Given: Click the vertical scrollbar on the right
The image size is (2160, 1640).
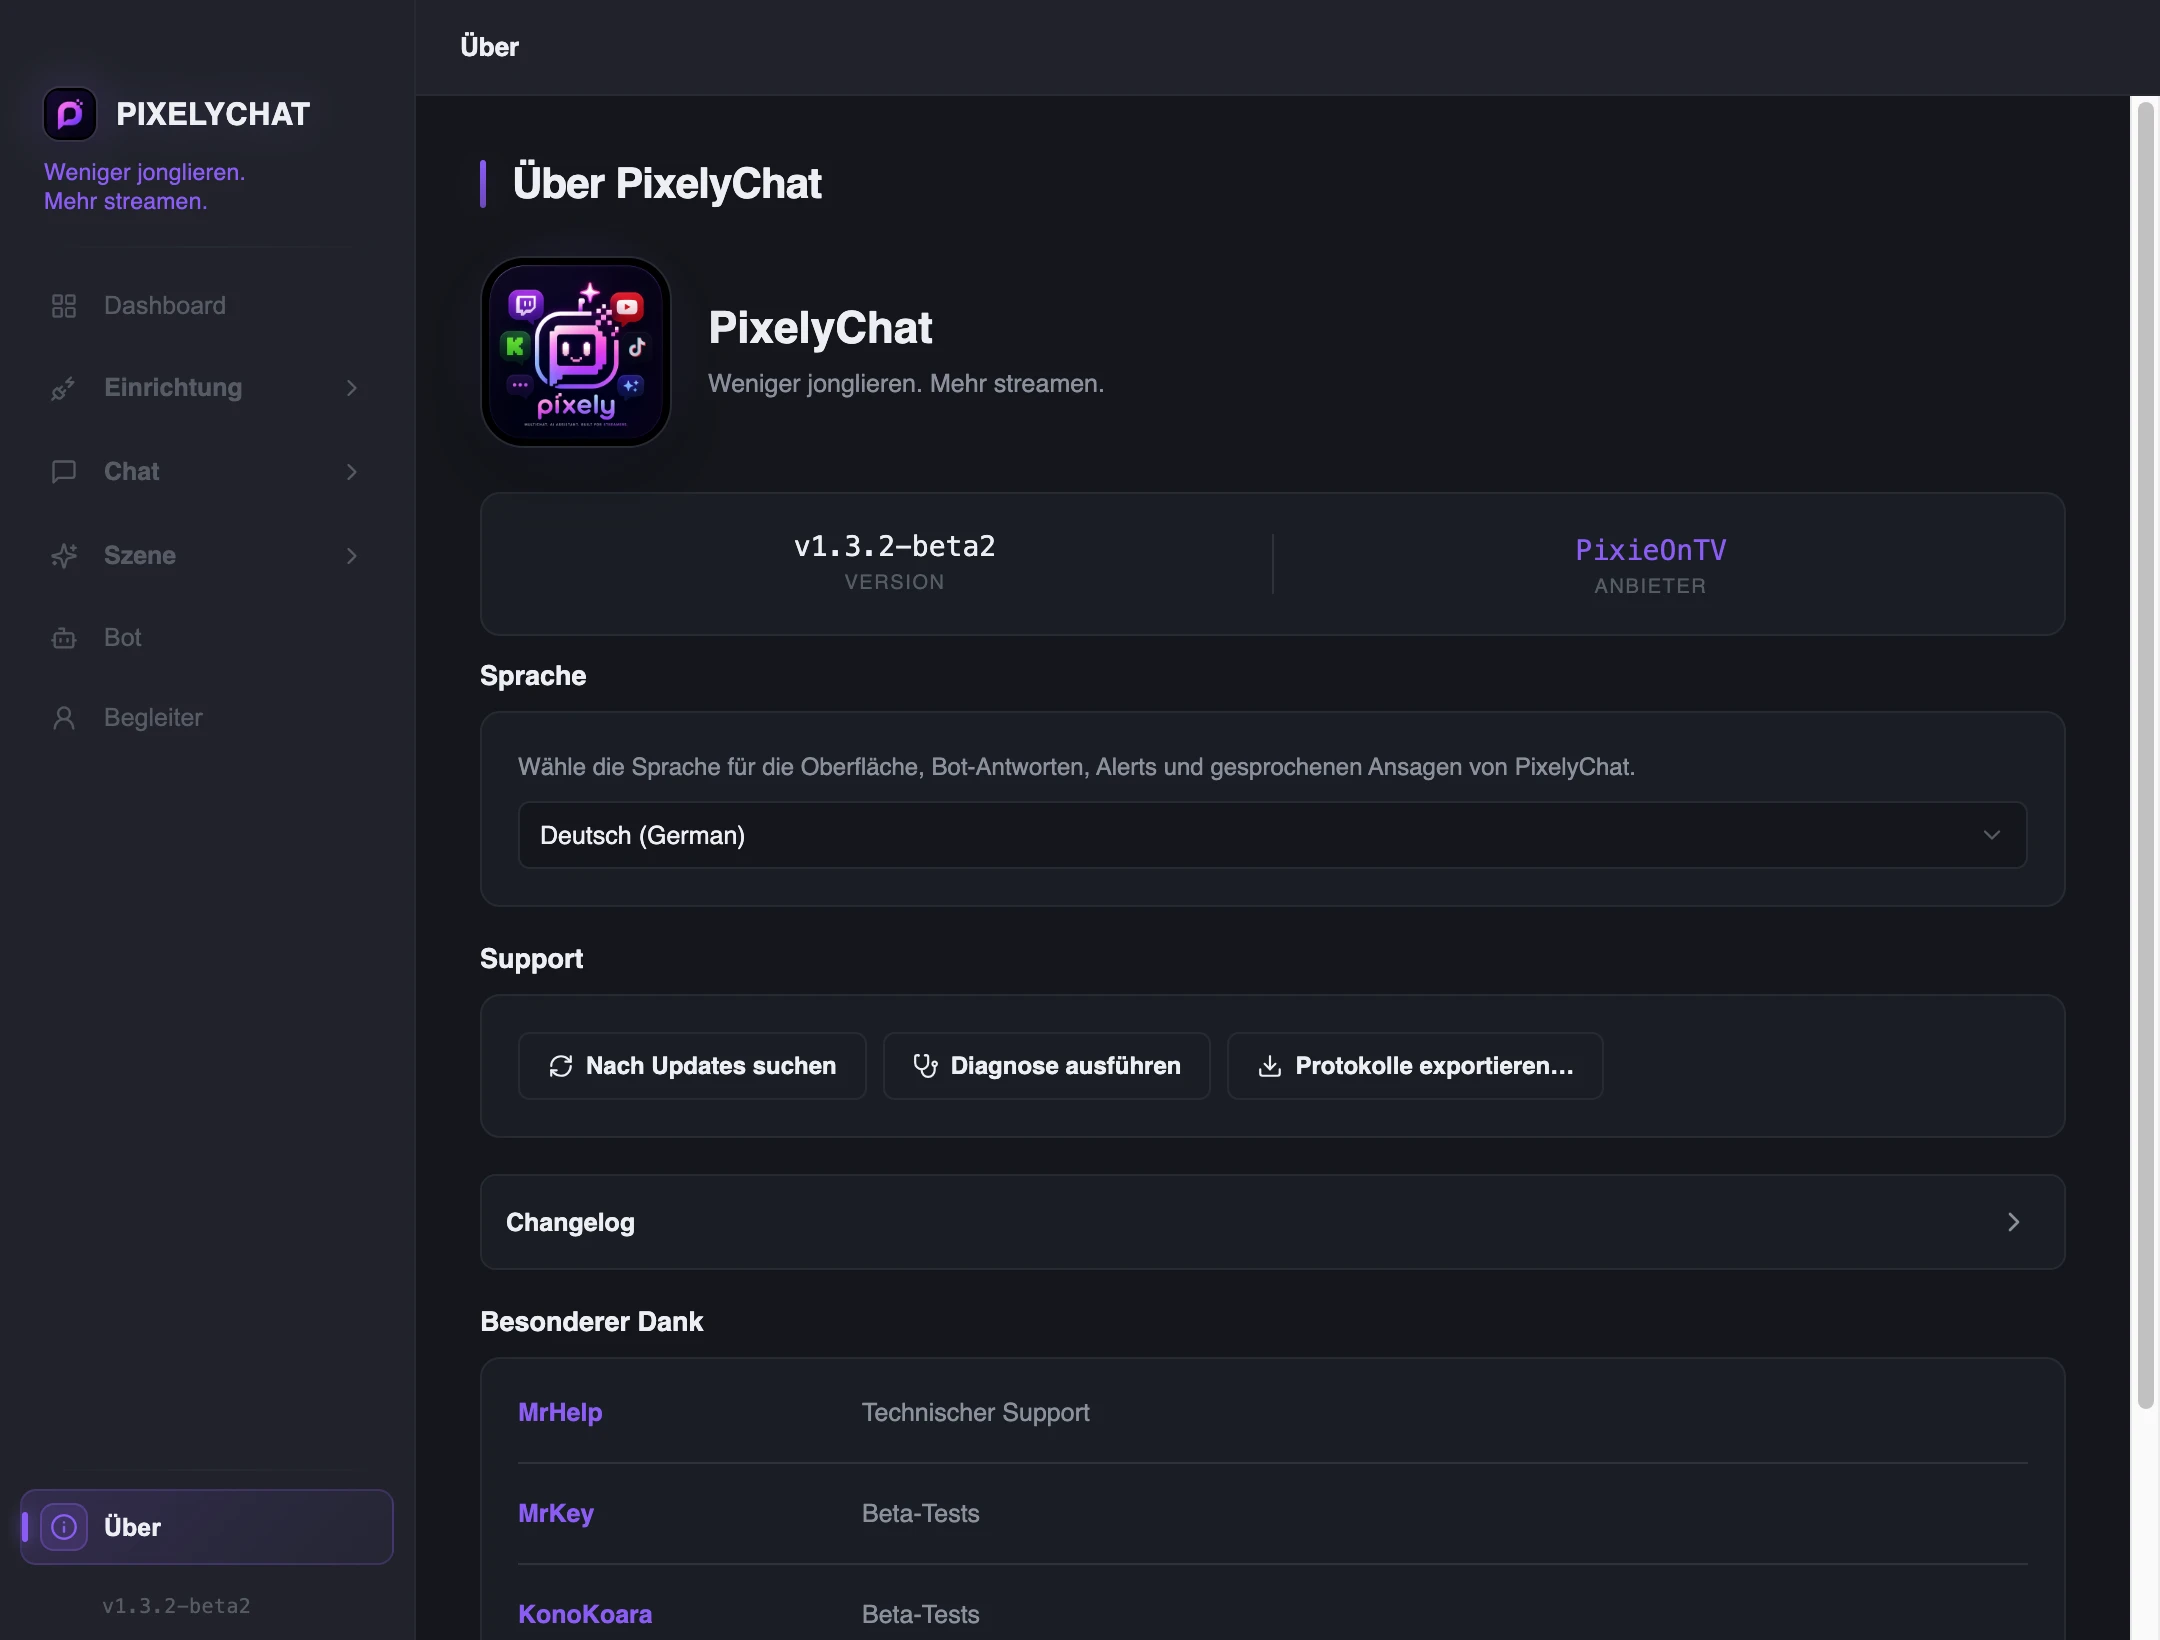Looking at the screenshot, I should pyautogui.click(x=2145, y=756).
